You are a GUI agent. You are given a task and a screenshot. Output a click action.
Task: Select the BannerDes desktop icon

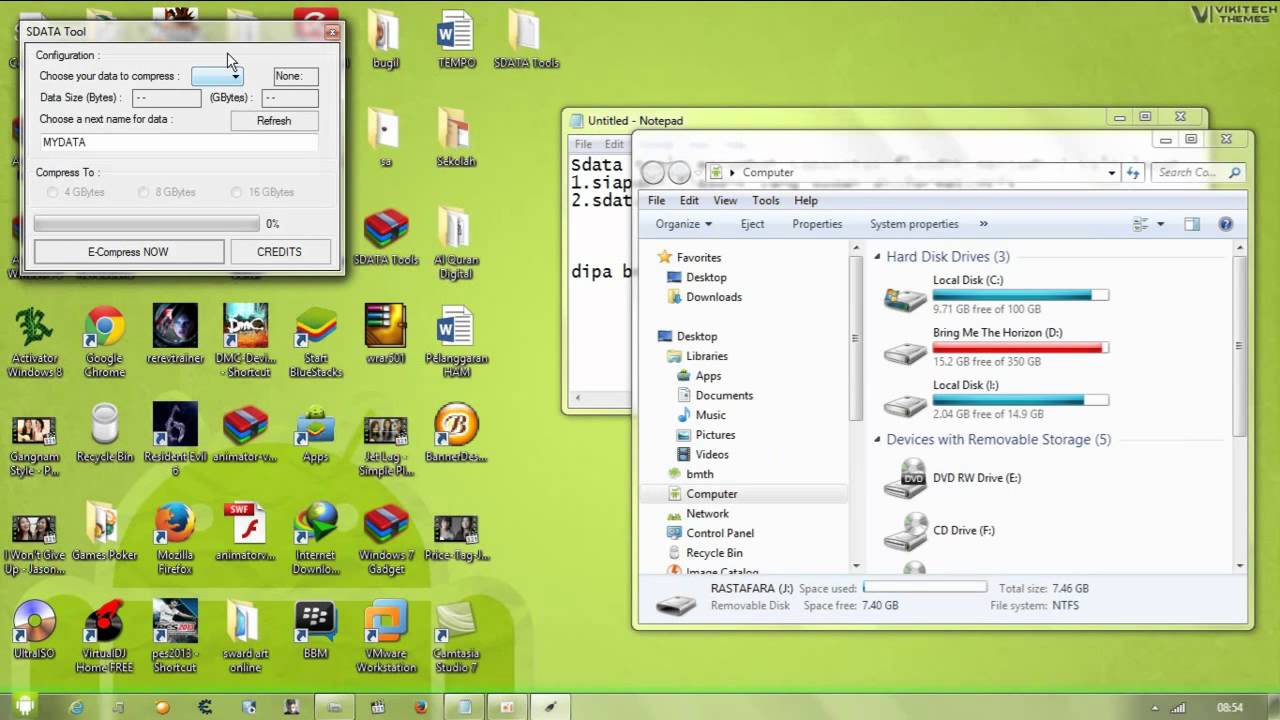tap(456, 432)
